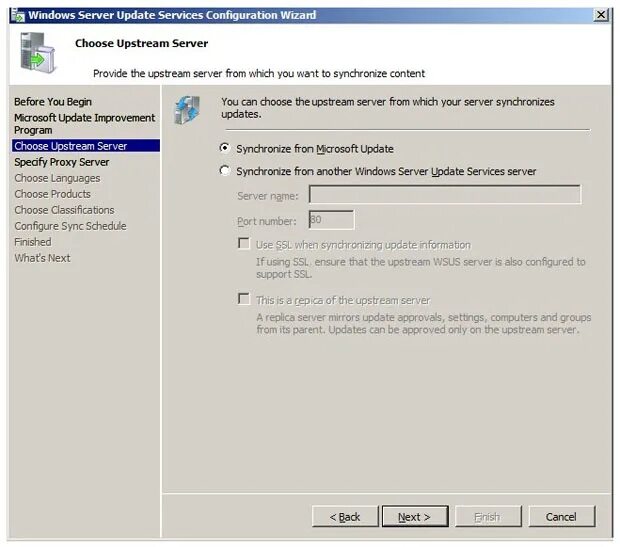Go to the Finished step

click(x=33, y=242)
